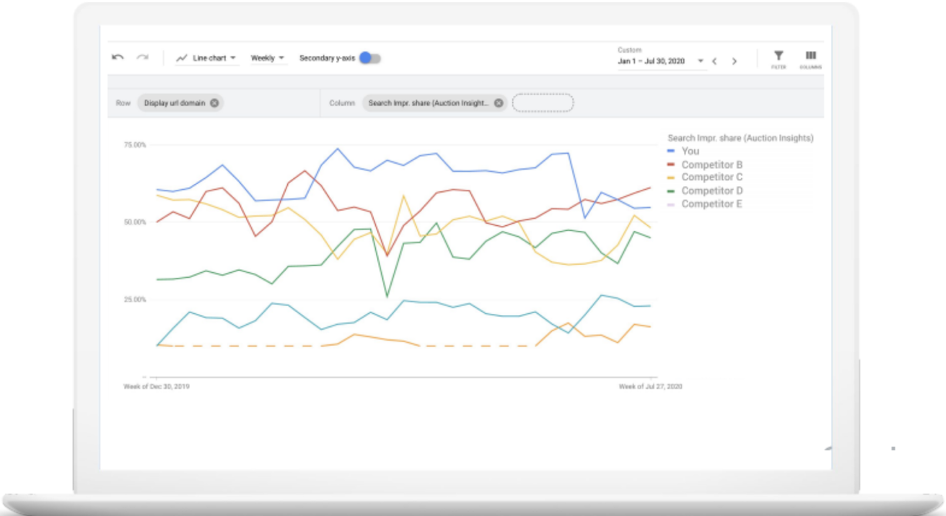The image size is (946, 516).
Task: Toggle the Secondary y-axis switch
Action: [370, 58]
